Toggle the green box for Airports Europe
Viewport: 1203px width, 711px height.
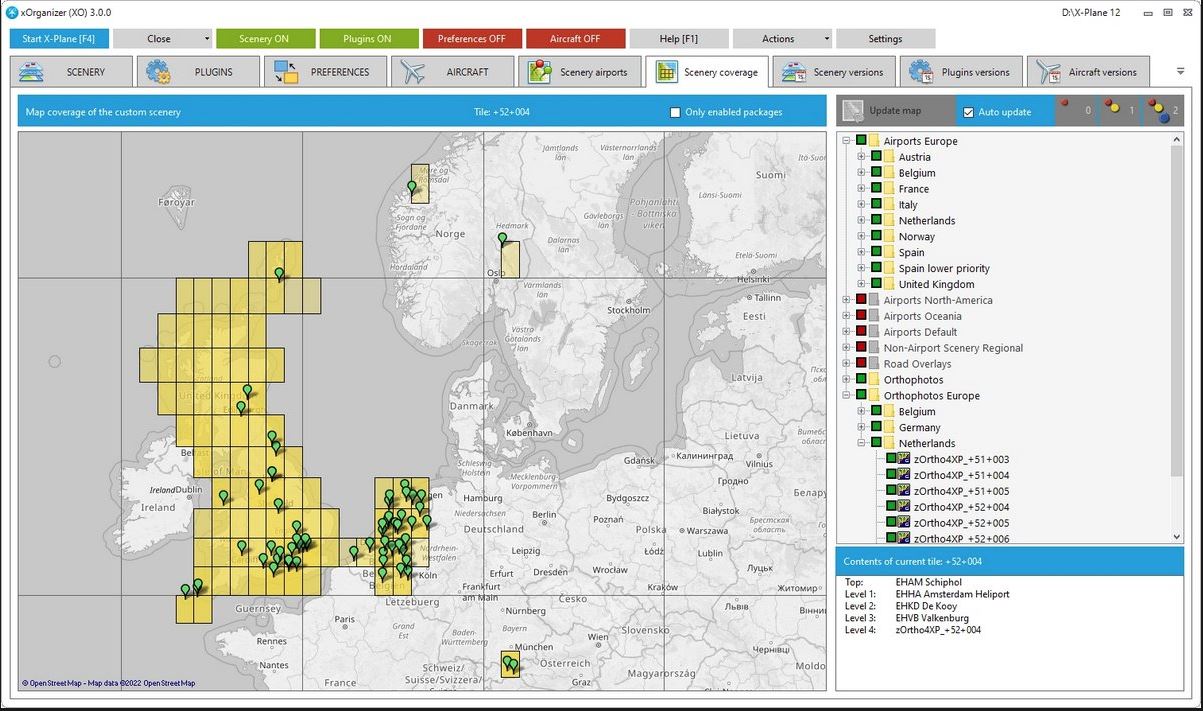860,141
